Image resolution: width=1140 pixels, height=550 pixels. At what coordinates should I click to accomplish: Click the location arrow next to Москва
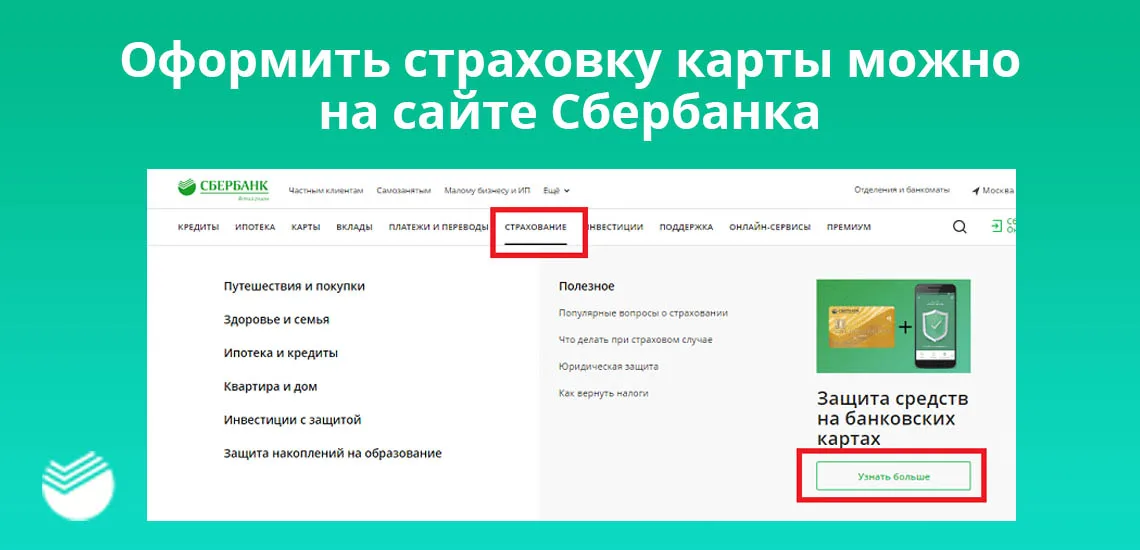pyautogui.click(x=975, y=190)
